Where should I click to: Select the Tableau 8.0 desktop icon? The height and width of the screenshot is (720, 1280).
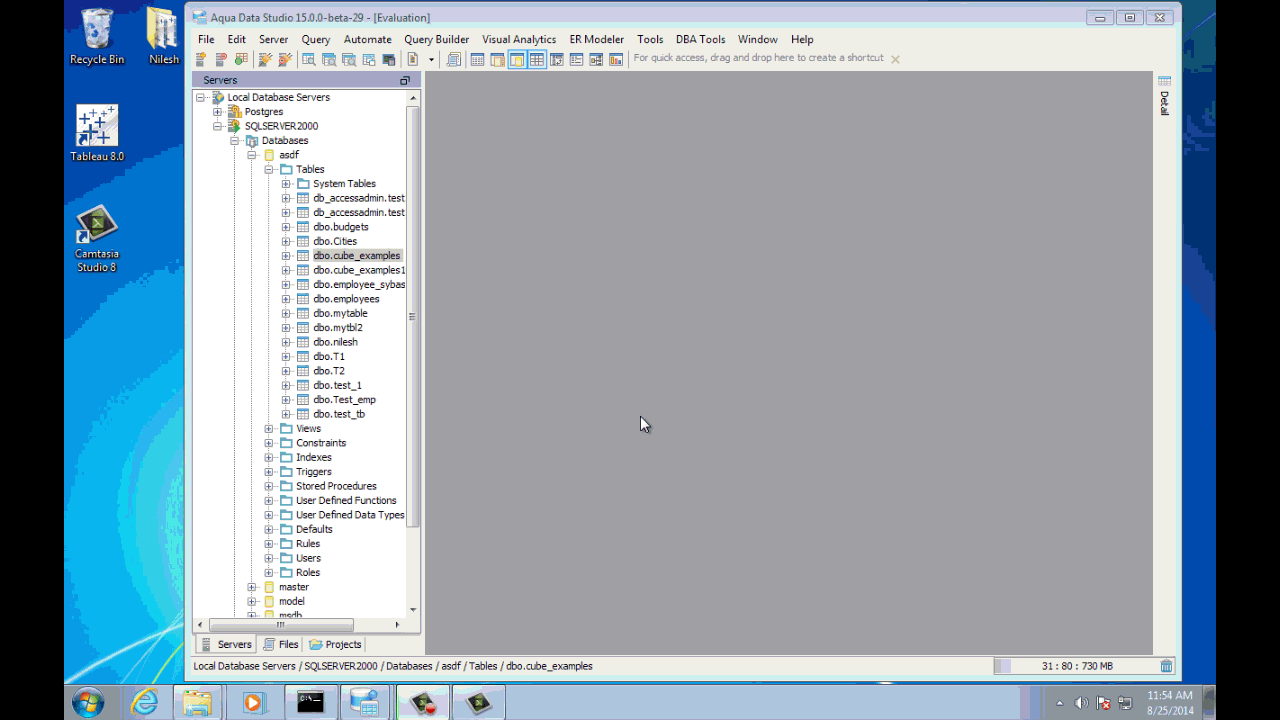pos(97,133)
